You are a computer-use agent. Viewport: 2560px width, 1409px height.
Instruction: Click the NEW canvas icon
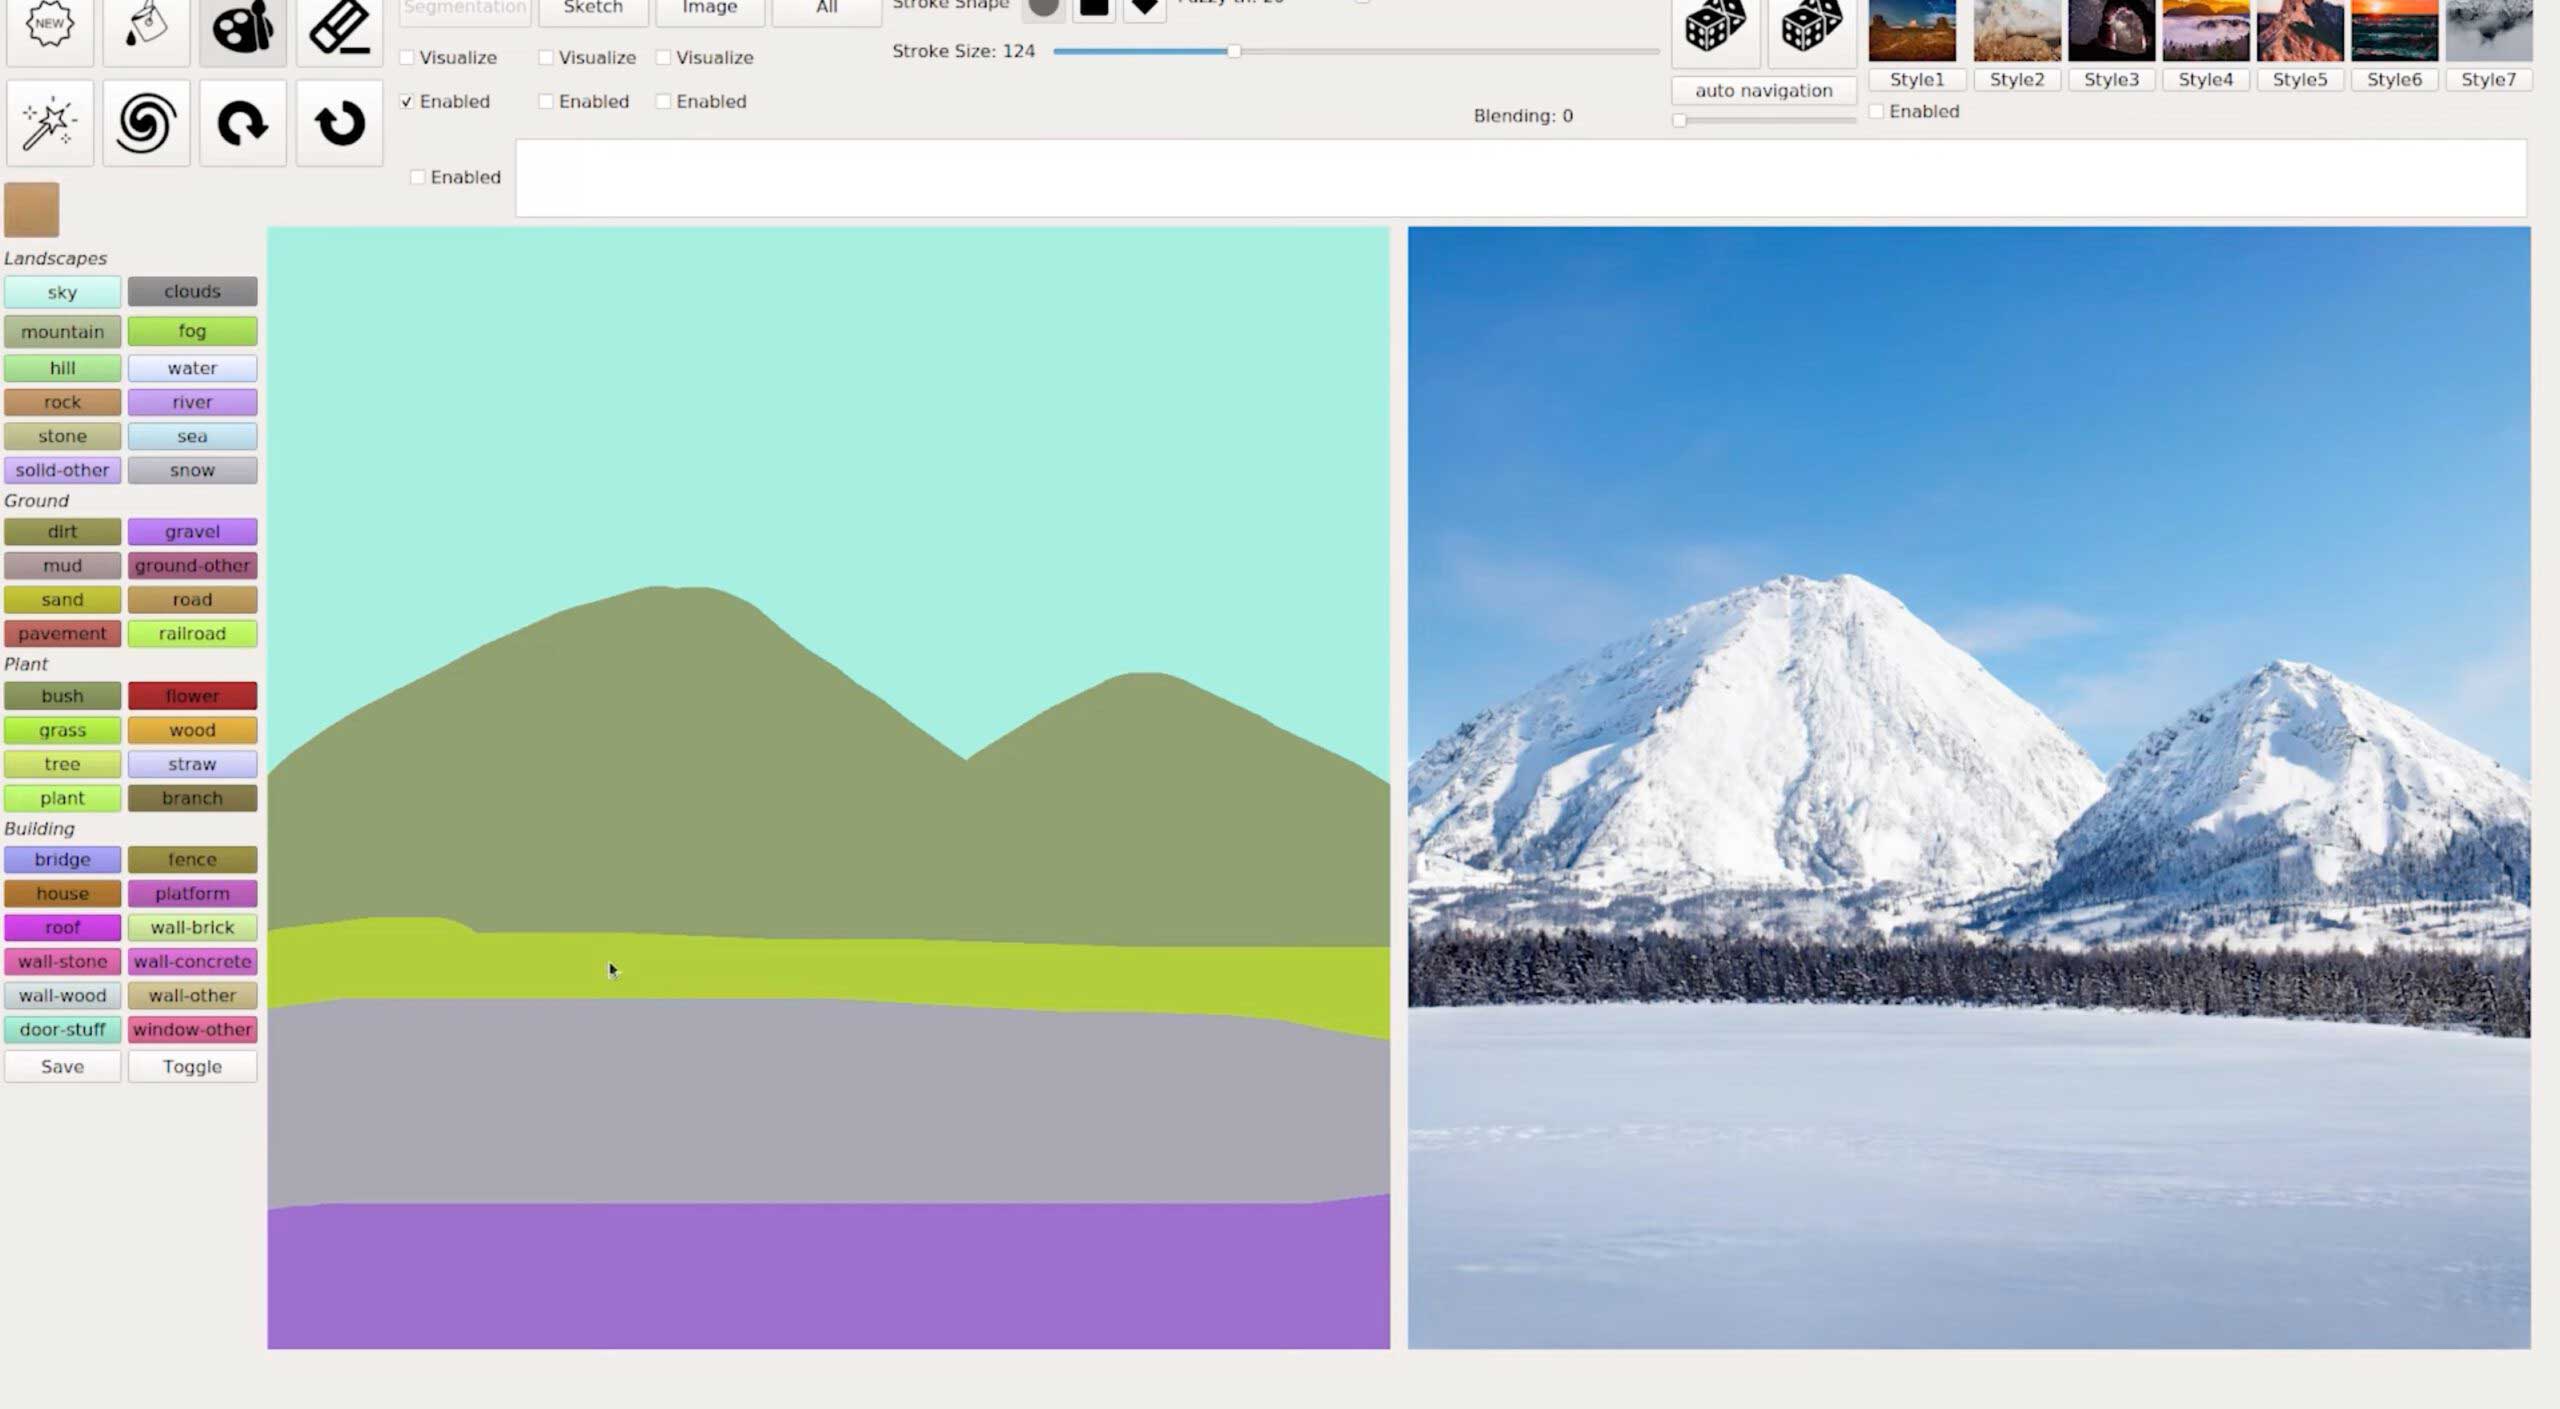pos(50,26)
